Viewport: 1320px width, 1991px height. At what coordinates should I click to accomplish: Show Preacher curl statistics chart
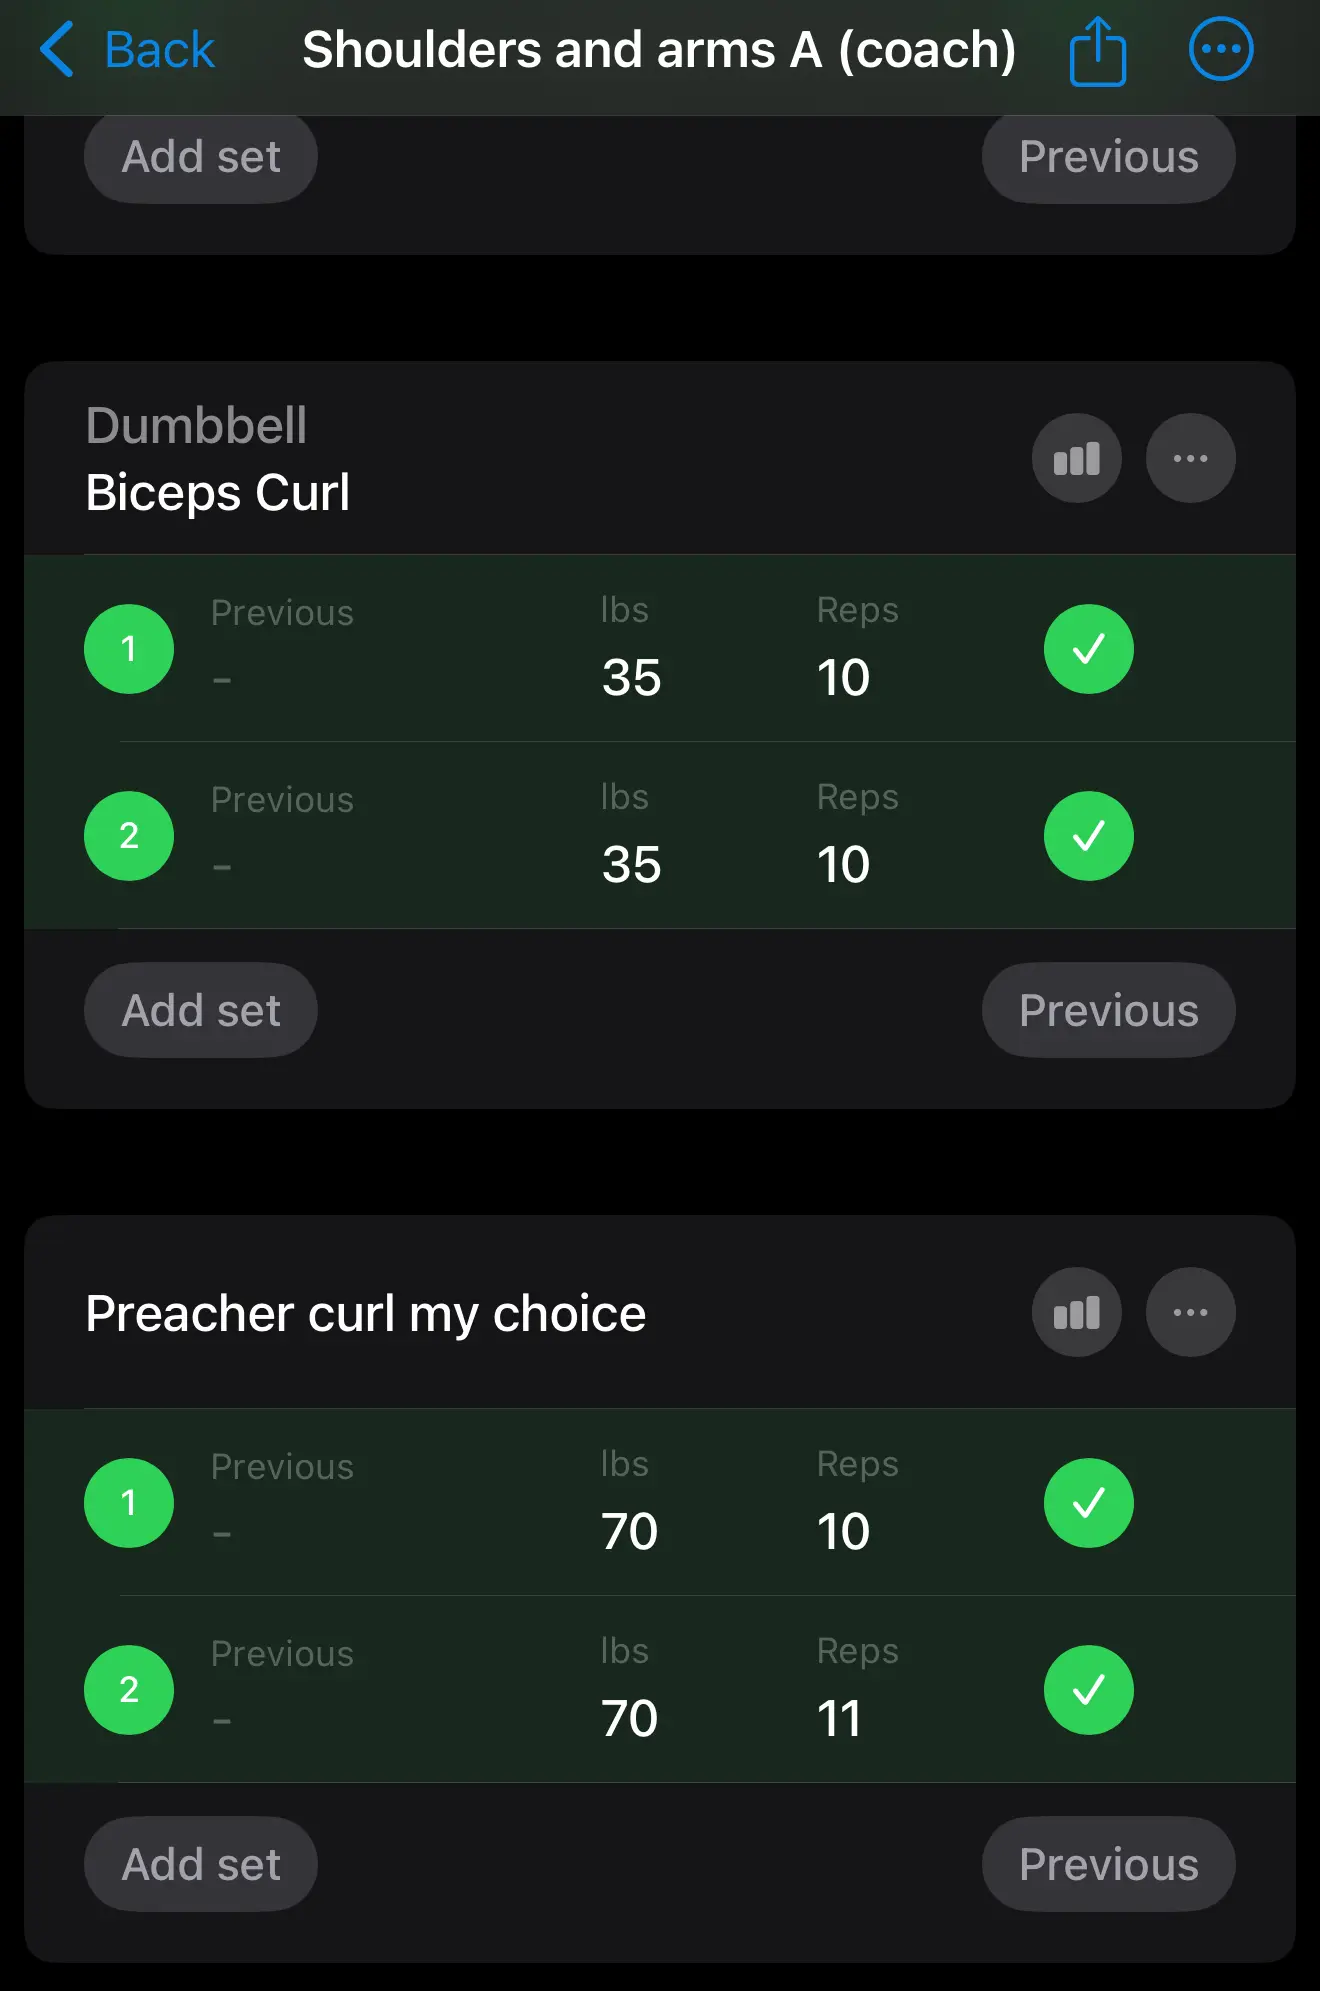click(x=1076, y=1313)
